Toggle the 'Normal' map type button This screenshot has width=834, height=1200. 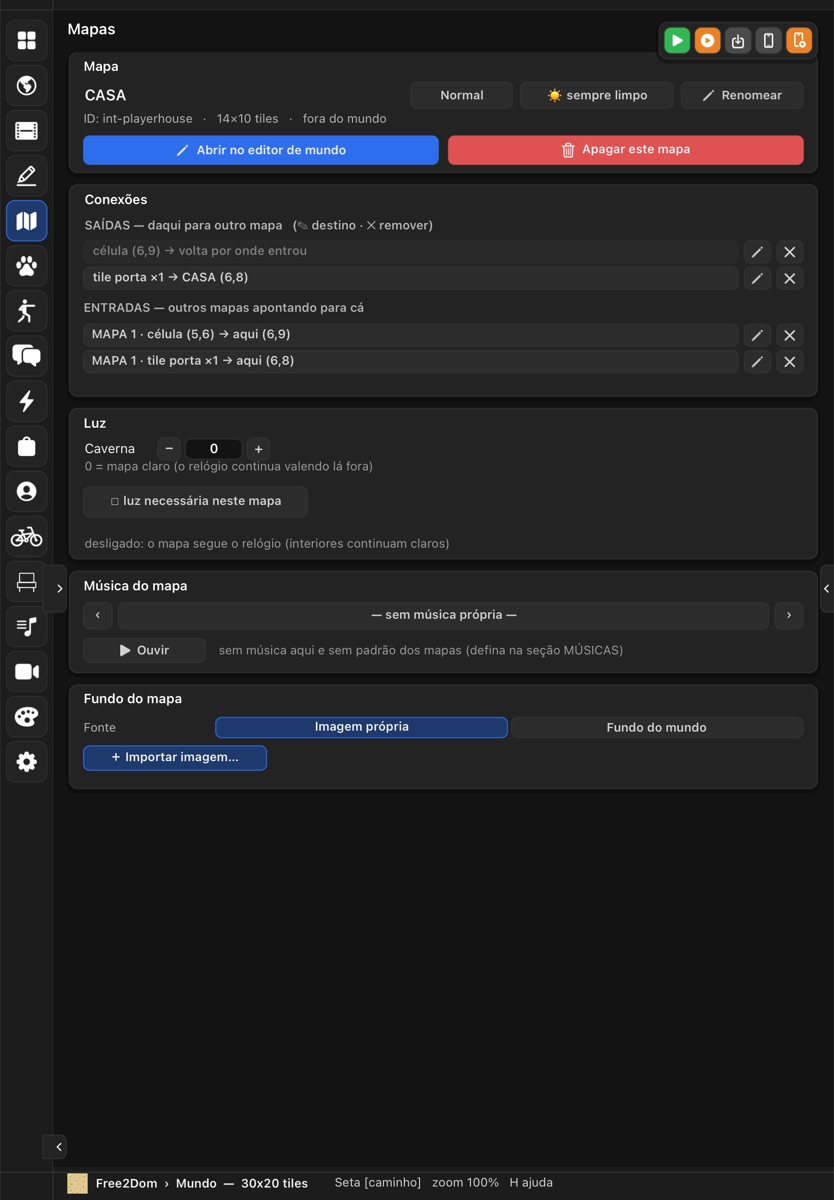point(462,95)
